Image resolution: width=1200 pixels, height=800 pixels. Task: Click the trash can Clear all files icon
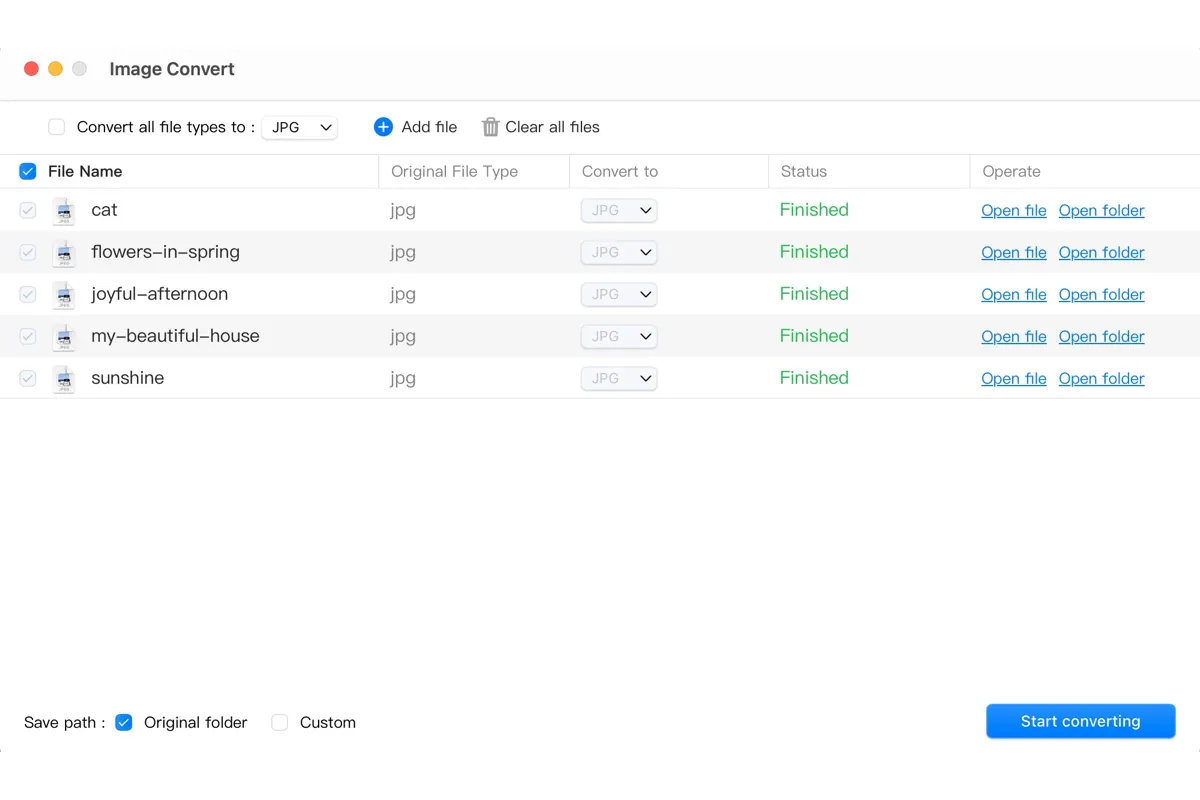(490, 127)
